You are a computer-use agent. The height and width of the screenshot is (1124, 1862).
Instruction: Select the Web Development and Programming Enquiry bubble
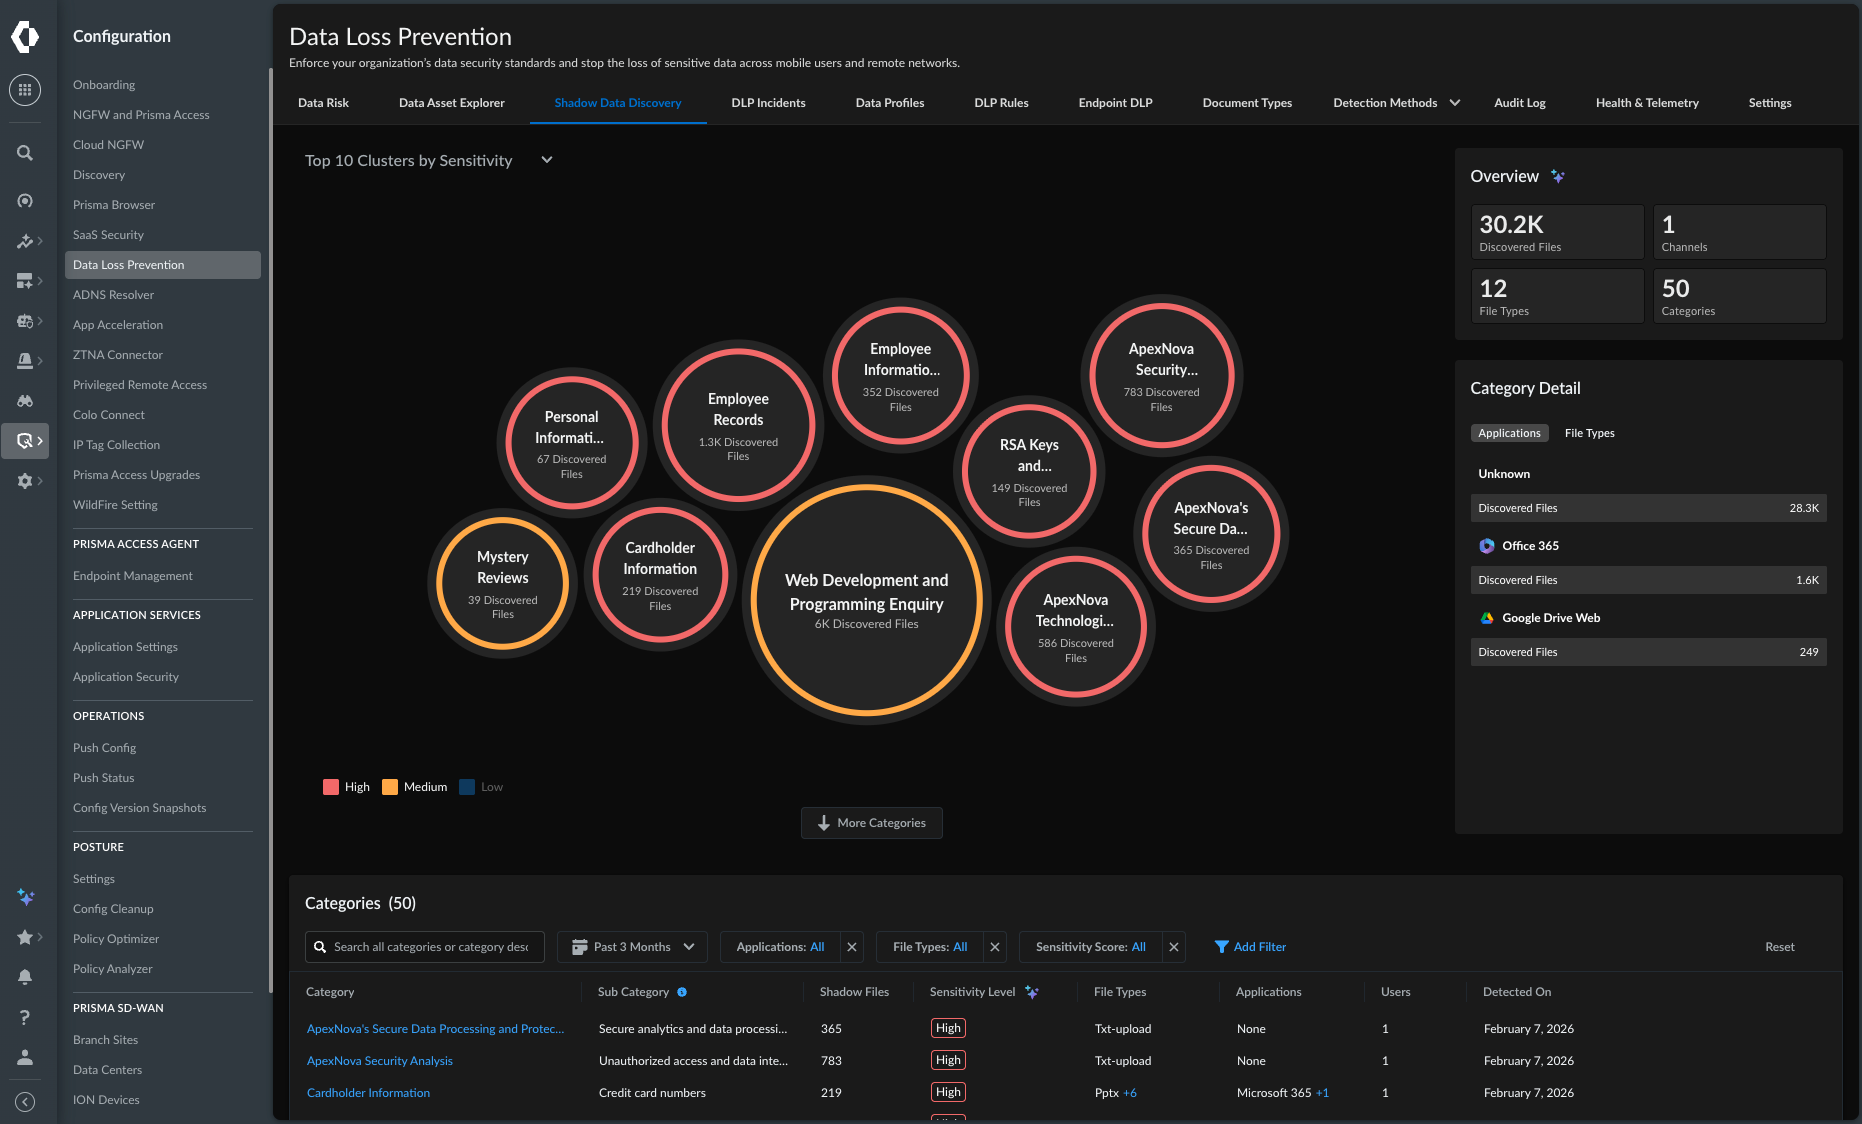click(x=867, y=600)
